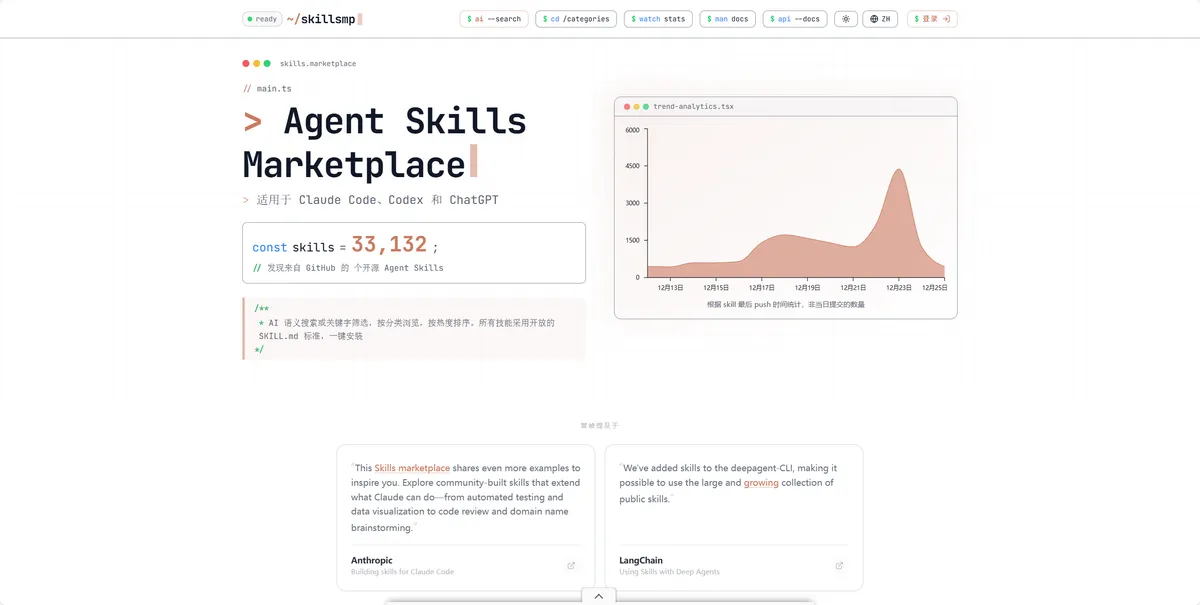1200x605 pixels.
Task: Open Anthropic card external link icon
Action: (x=571, y=566)
